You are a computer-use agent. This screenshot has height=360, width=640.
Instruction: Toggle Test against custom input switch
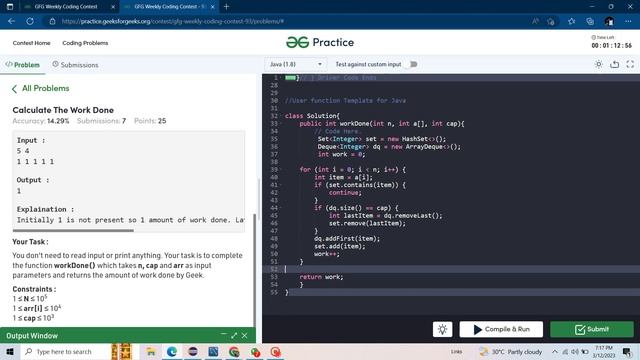pyautogui.click(x=412, y=64)
